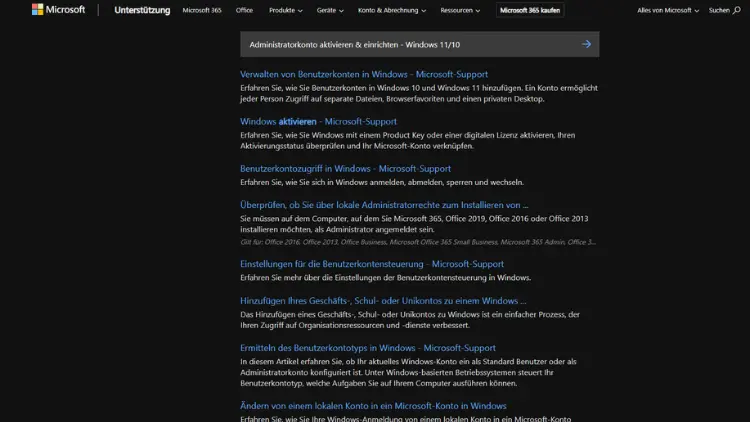
Task: Click the search arrow submit icon
Action: (x=586, y=44)
